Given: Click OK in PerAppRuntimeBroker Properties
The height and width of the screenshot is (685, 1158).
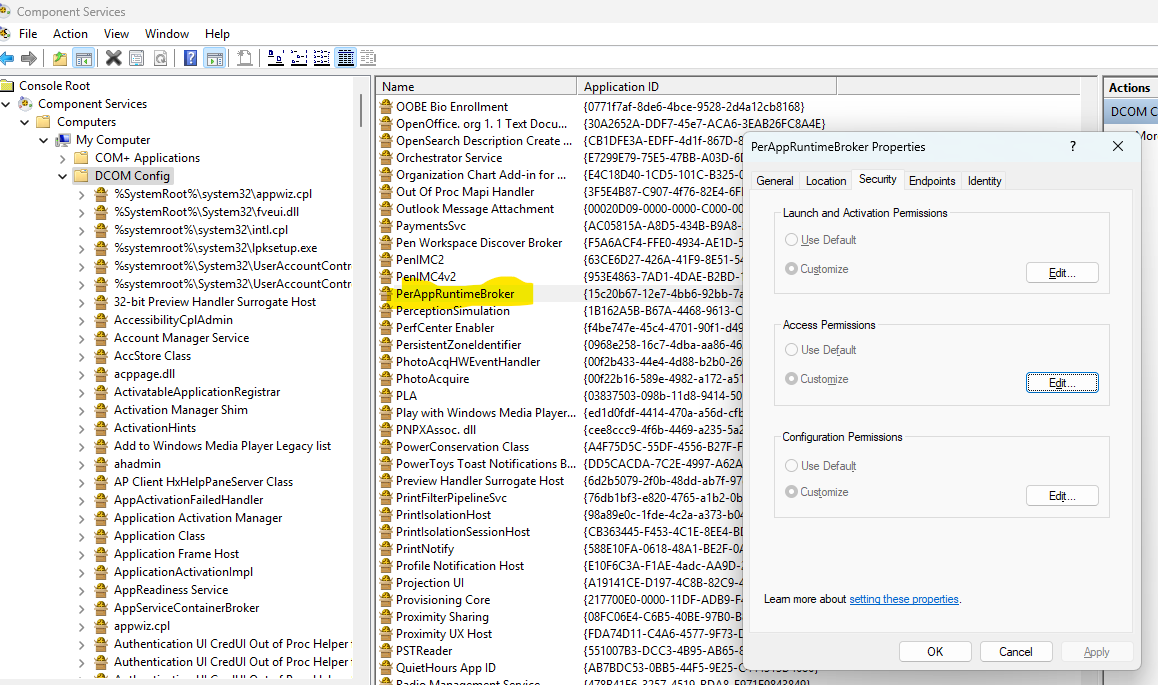Looking at the screenshot, I should (x=935, y=652).
